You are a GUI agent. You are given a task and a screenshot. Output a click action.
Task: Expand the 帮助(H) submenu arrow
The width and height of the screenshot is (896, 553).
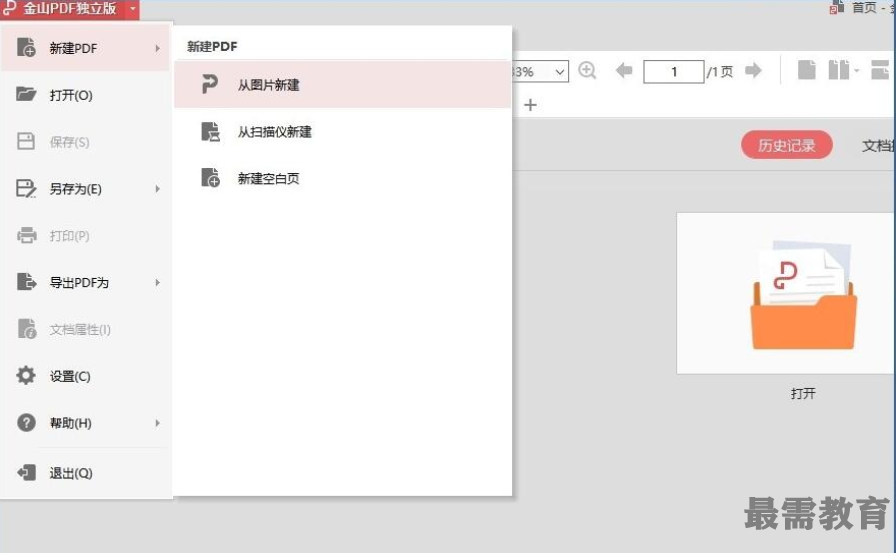pyautogui.click(x=158, y=423)
